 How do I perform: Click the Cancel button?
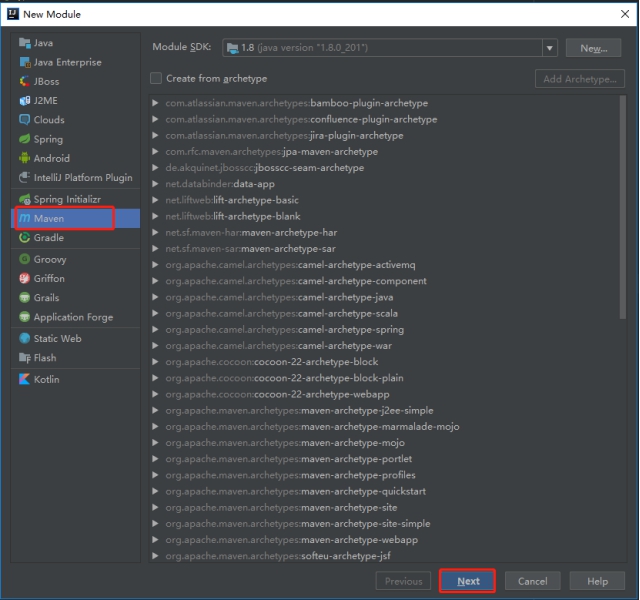[532, 581]
